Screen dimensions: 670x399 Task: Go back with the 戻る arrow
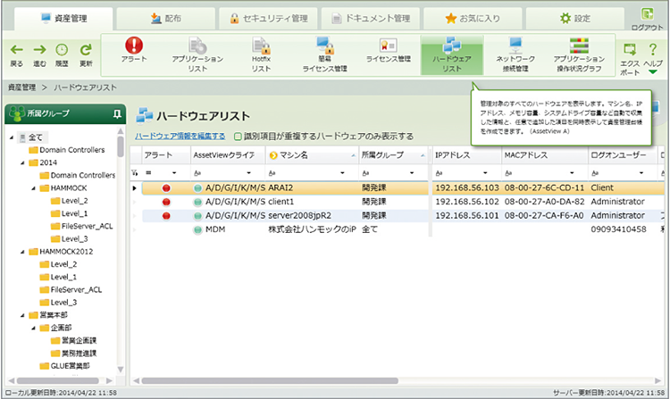tap(17, 50)
